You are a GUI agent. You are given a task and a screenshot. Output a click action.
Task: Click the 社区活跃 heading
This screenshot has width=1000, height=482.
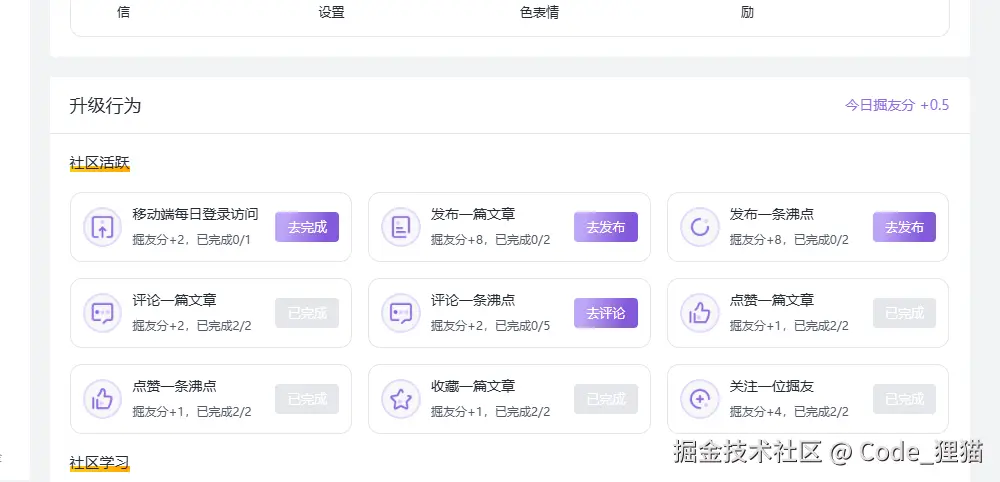click(x=99, y=163)
